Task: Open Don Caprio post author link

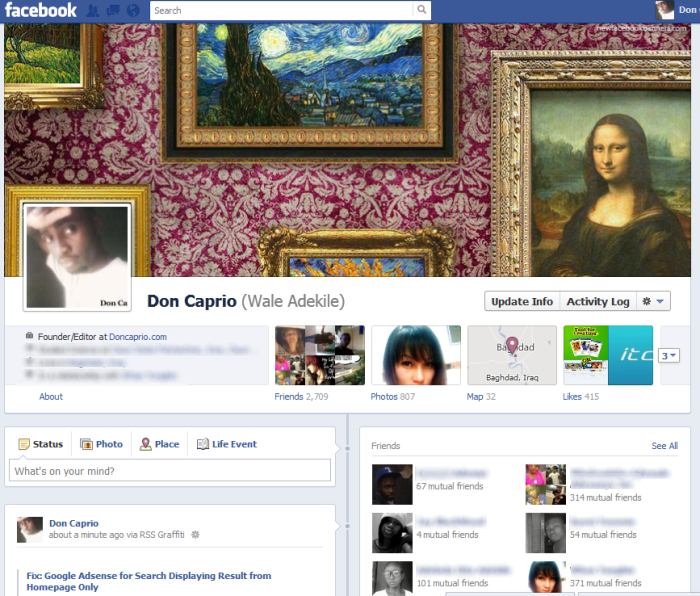Action: (x=74, y=523)
